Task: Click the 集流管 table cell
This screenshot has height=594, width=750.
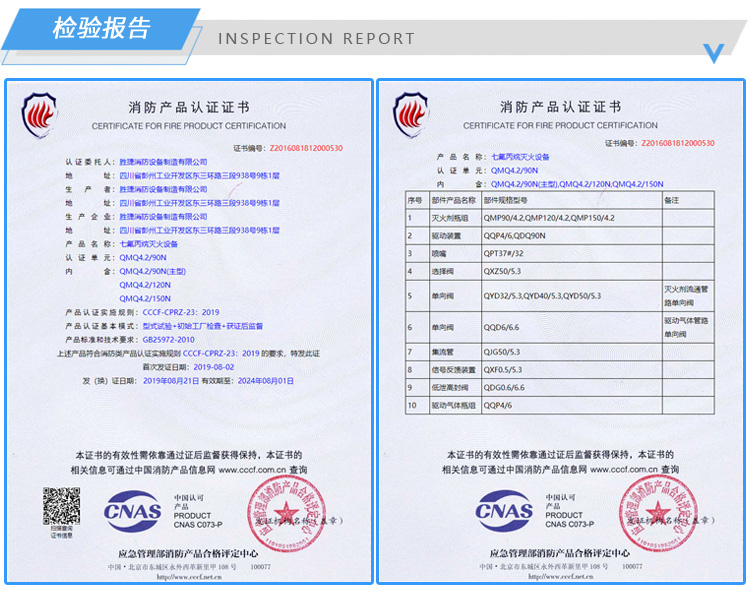Action: click(455, 352)
